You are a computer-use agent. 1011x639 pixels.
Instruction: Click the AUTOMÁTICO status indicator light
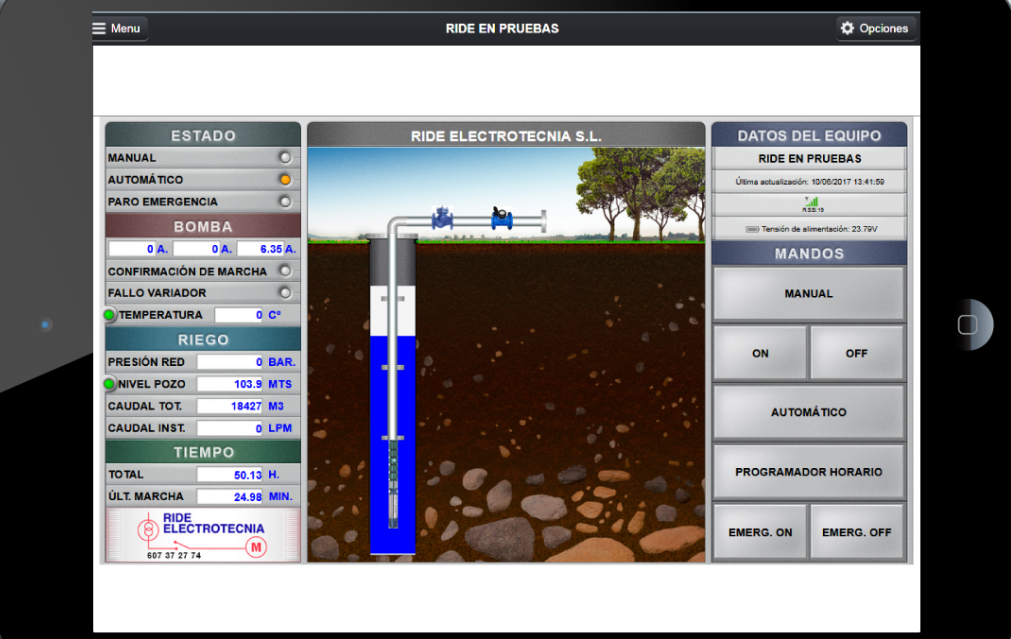pyautogui.click(x=285, y=179)
